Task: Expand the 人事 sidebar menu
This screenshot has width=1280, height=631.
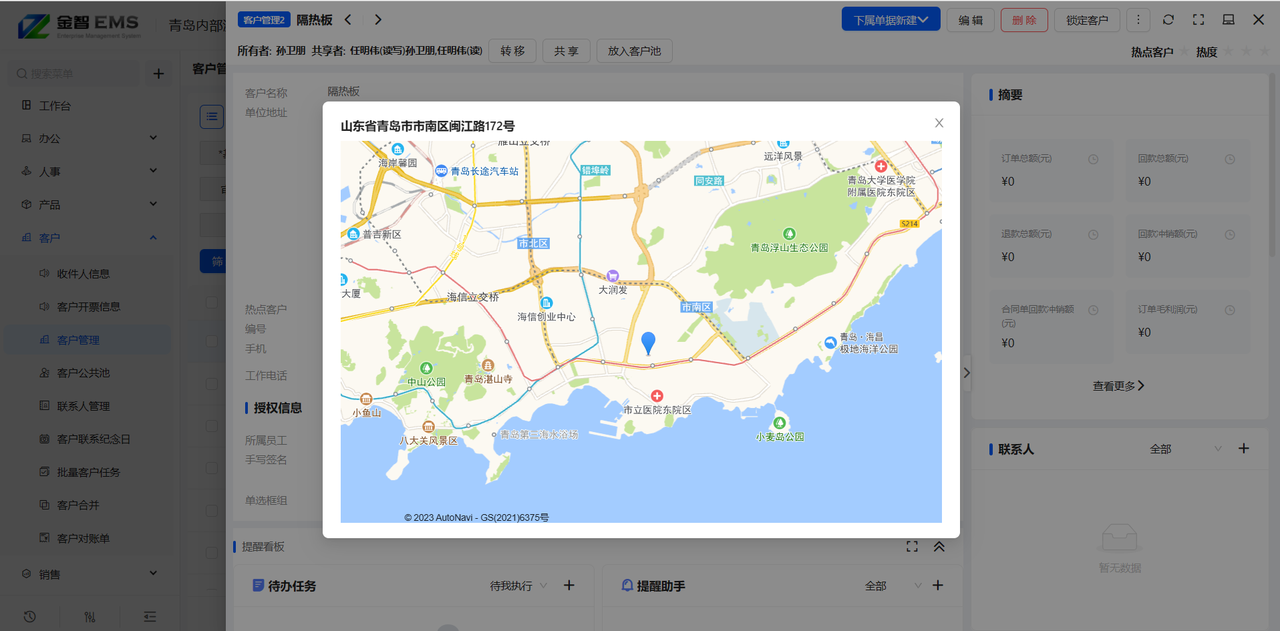Action: [90, 171]
